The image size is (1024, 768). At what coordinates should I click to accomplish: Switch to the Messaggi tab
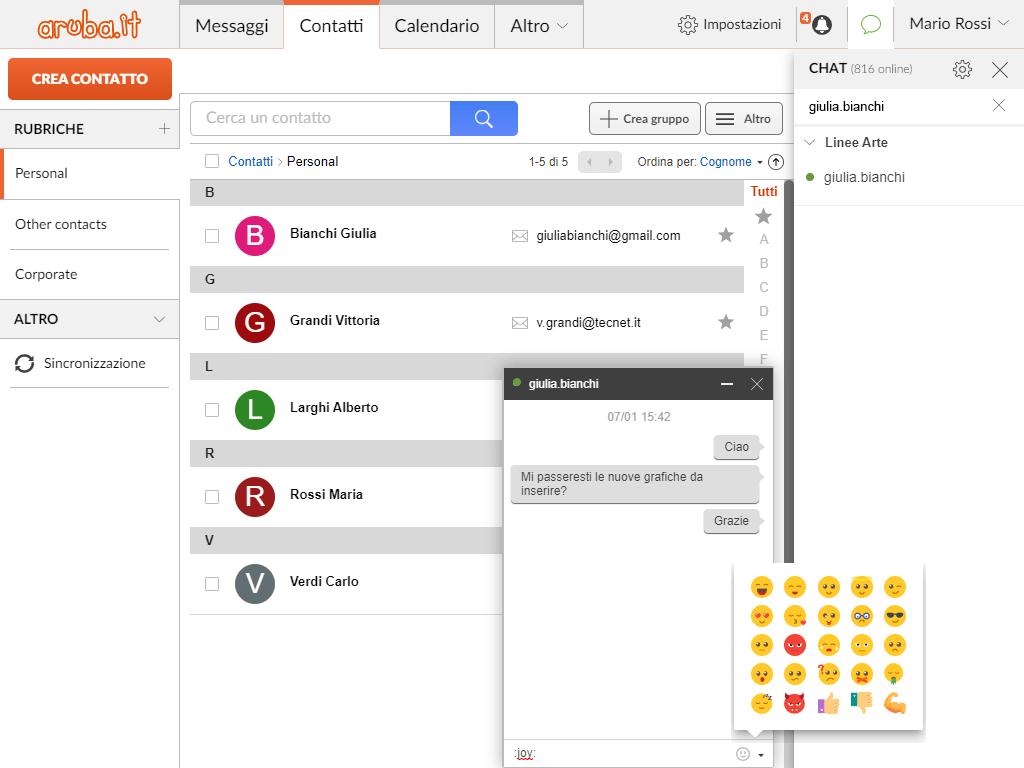point(232,26)
